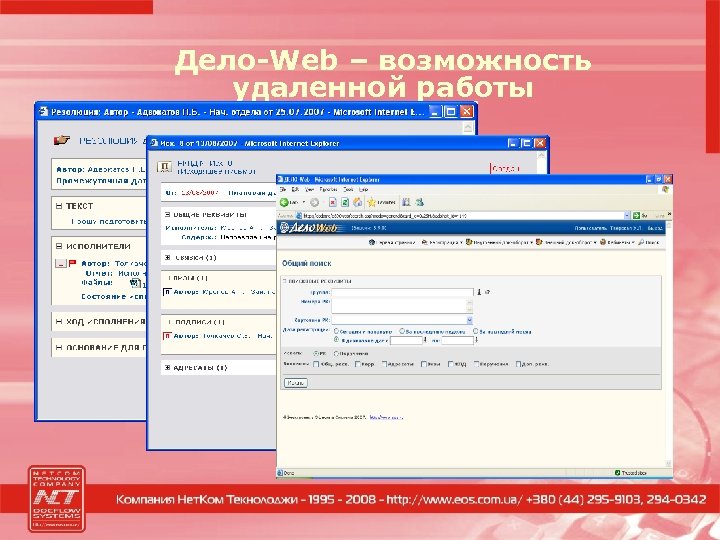
Task: Select the first Дата регистрации radio option
Action: (337, 331)
